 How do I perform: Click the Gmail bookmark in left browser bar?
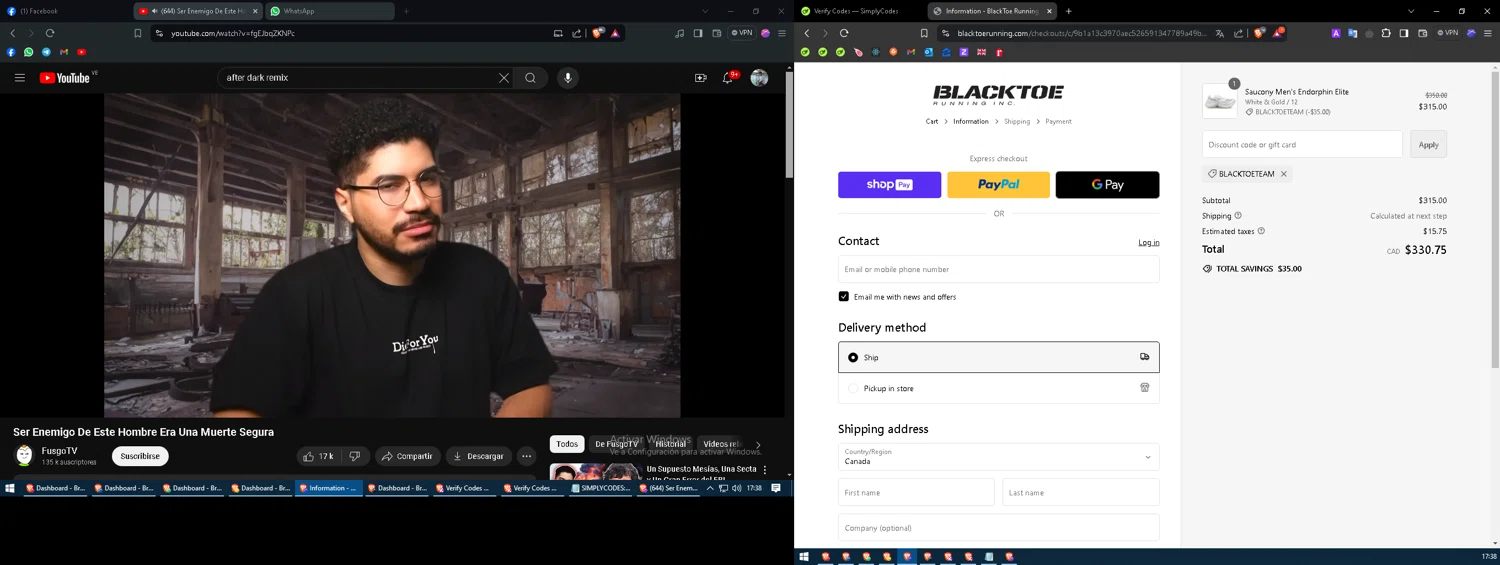64,52
